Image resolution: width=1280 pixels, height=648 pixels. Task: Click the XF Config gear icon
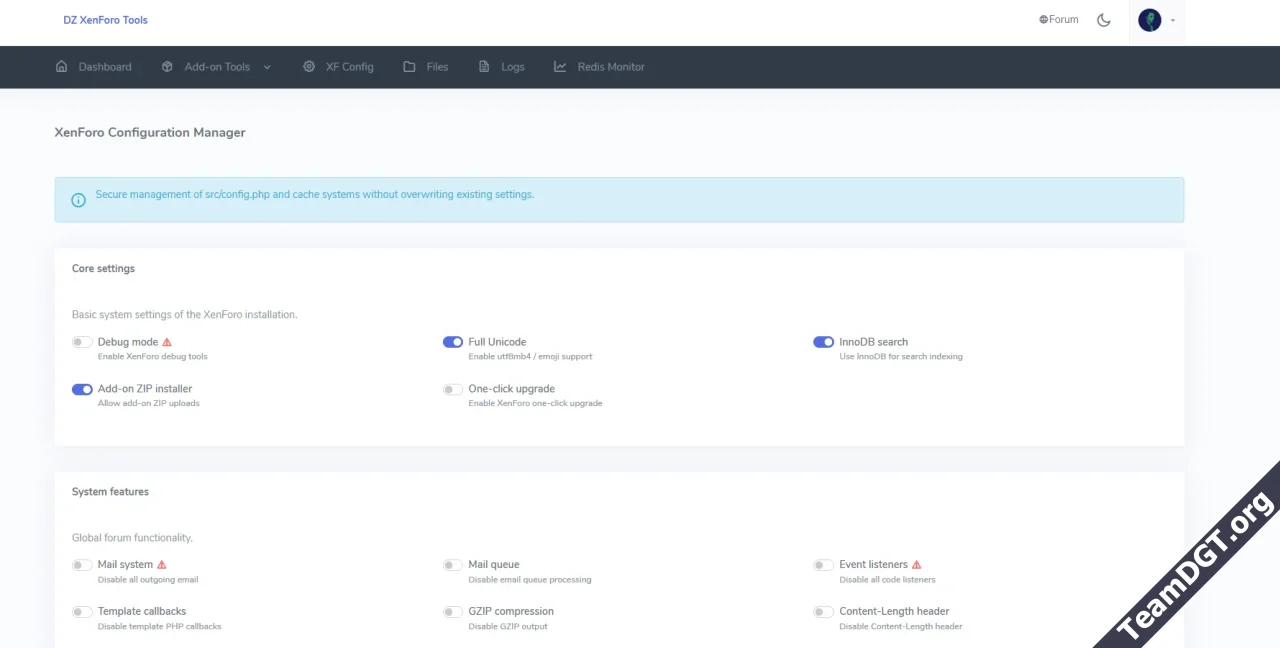309,67
